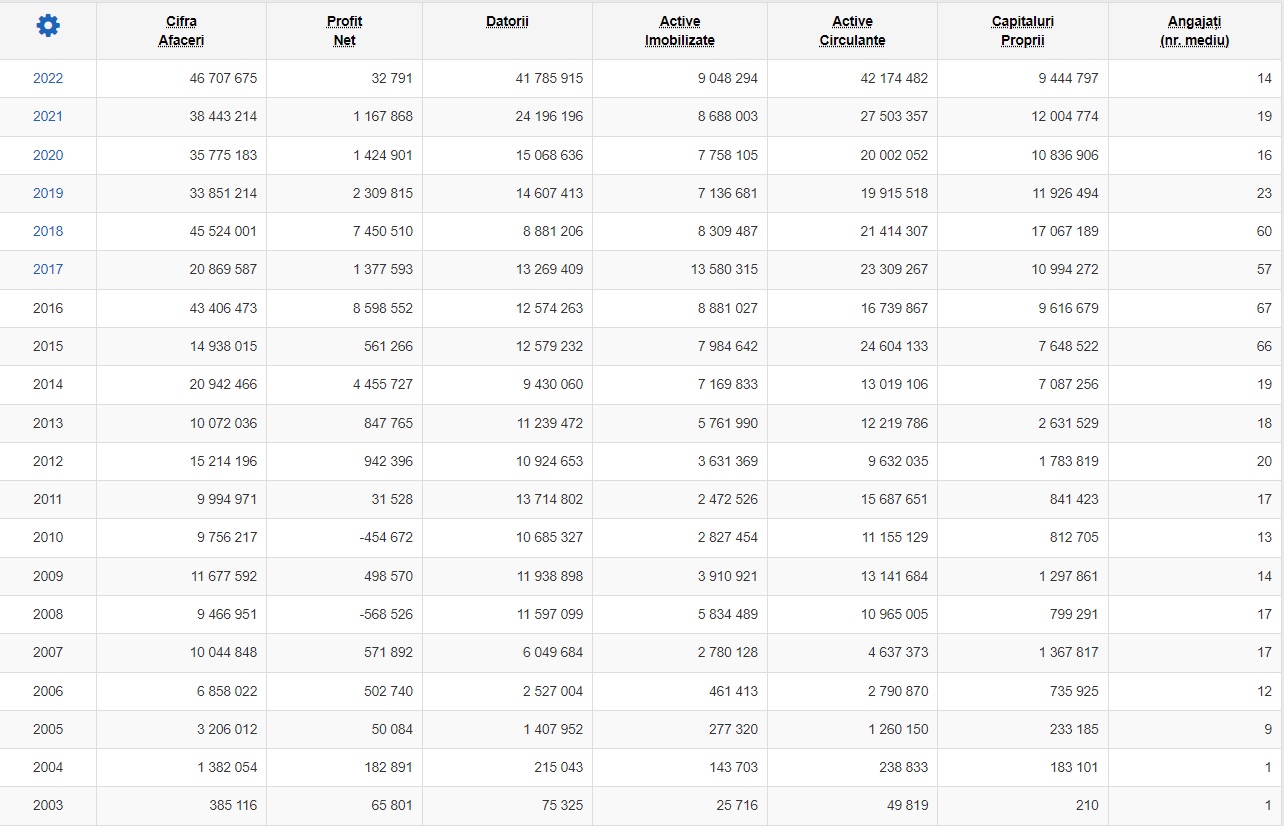
Task: Open the 2022 year link
Action: (48, 78)
